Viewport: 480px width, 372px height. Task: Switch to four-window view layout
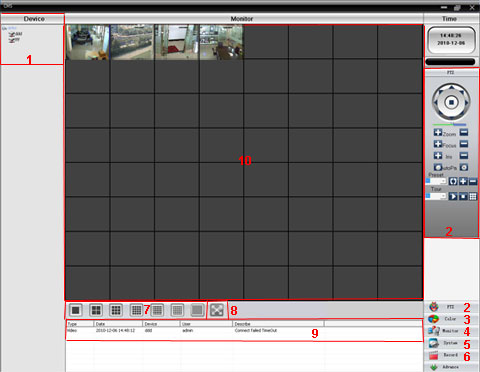click(96, 310)
